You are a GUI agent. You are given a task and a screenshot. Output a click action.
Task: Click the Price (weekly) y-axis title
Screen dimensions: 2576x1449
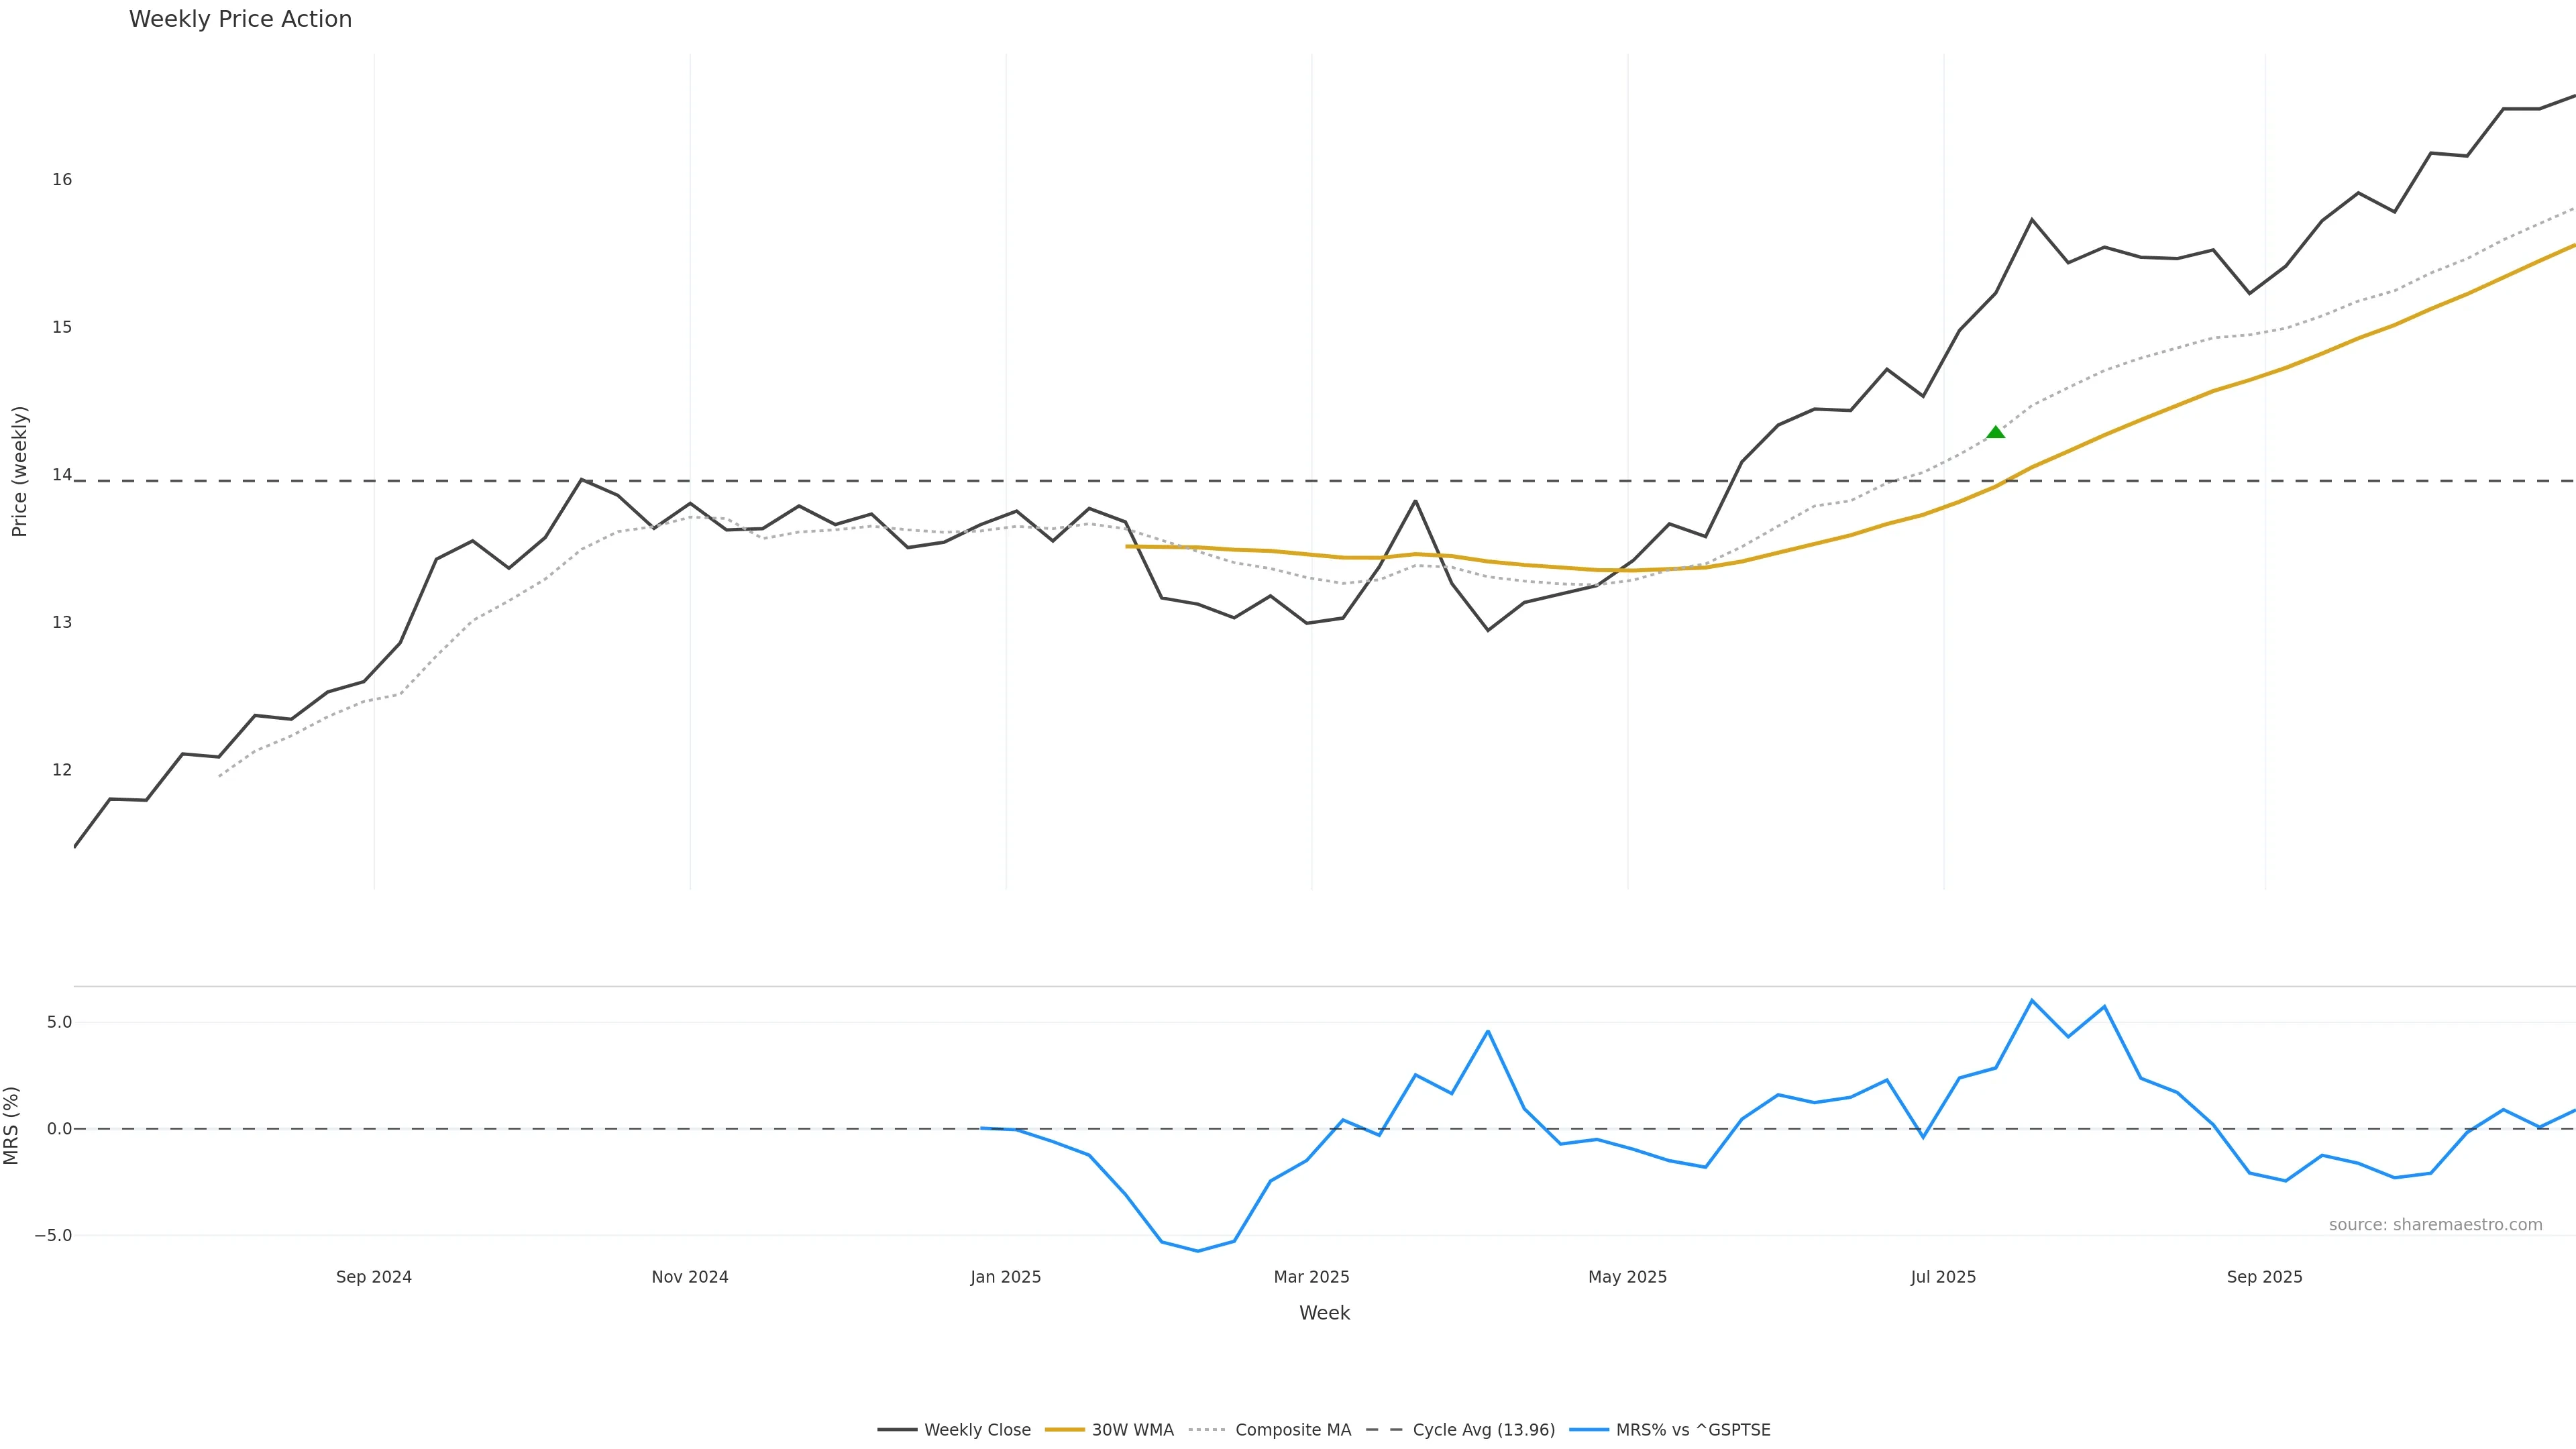coord(20,471)
